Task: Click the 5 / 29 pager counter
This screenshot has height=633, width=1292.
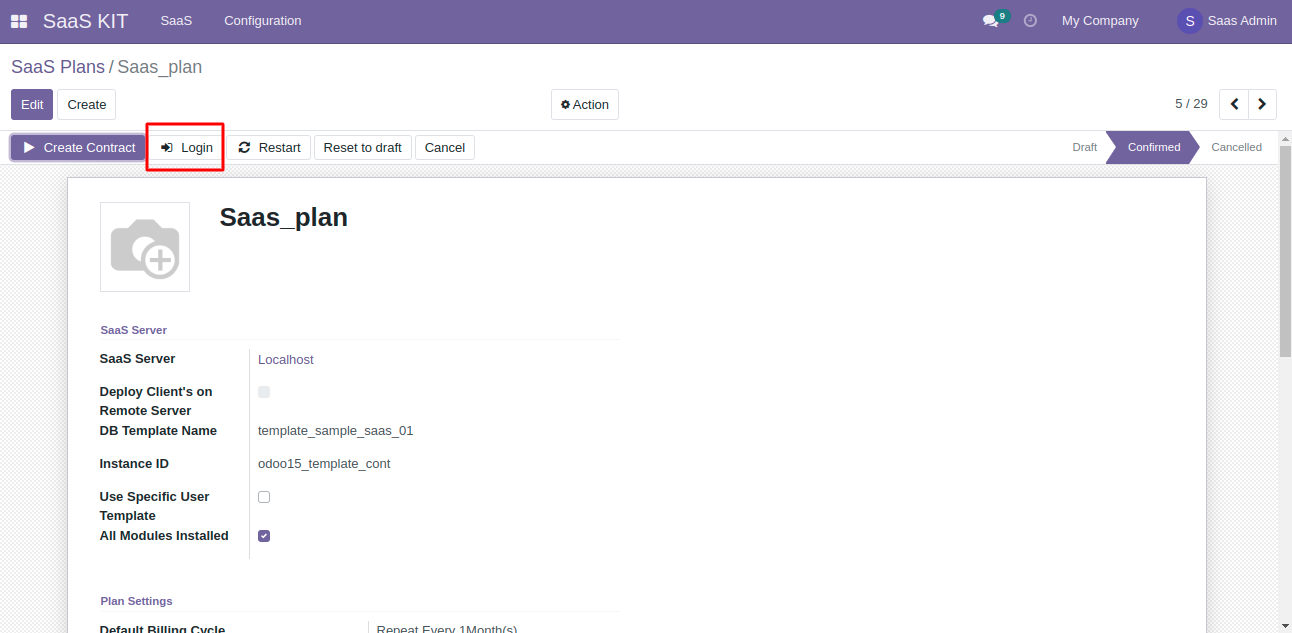Action: (1191, 104)
